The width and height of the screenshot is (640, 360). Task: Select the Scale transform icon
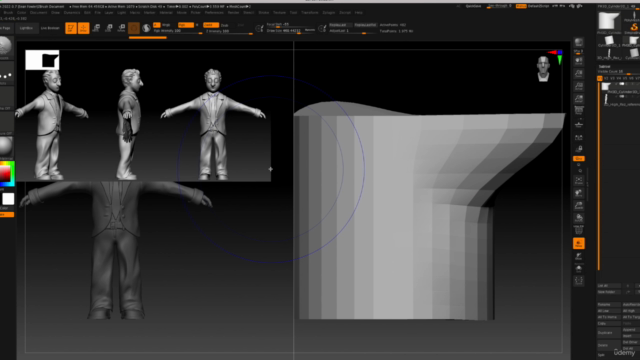pos(109,28)
